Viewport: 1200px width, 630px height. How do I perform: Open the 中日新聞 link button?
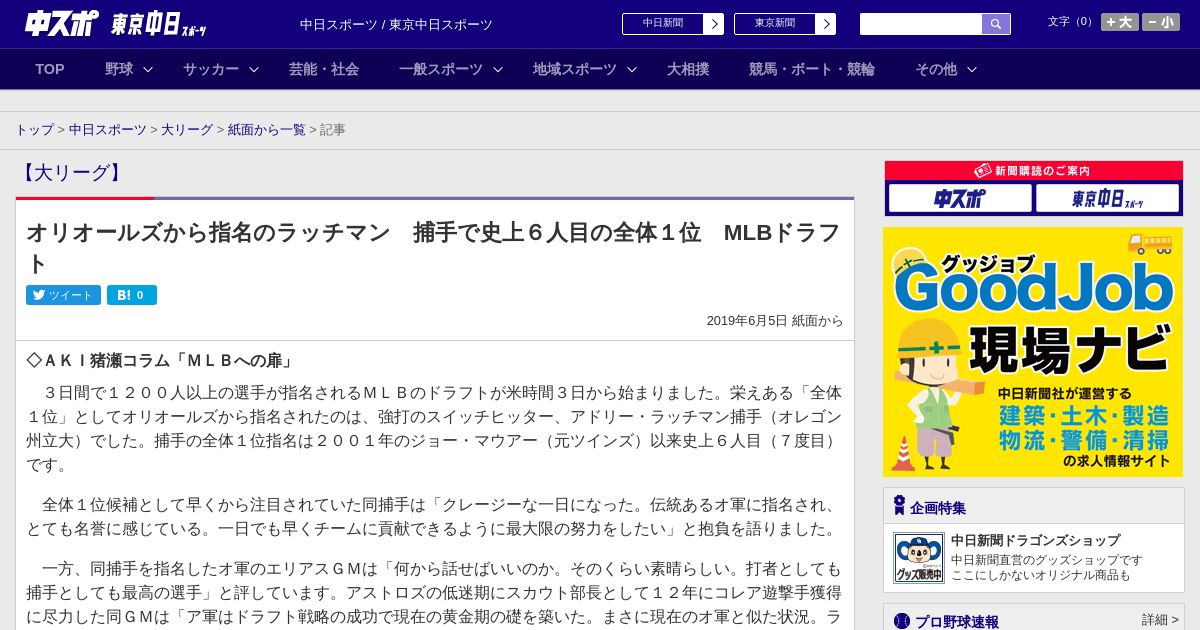[662, 24]
